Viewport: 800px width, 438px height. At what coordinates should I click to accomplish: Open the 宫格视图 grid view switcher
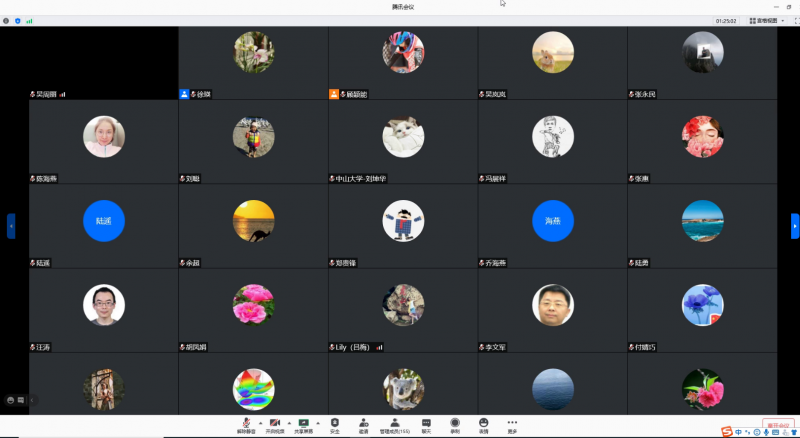point(767,20)
